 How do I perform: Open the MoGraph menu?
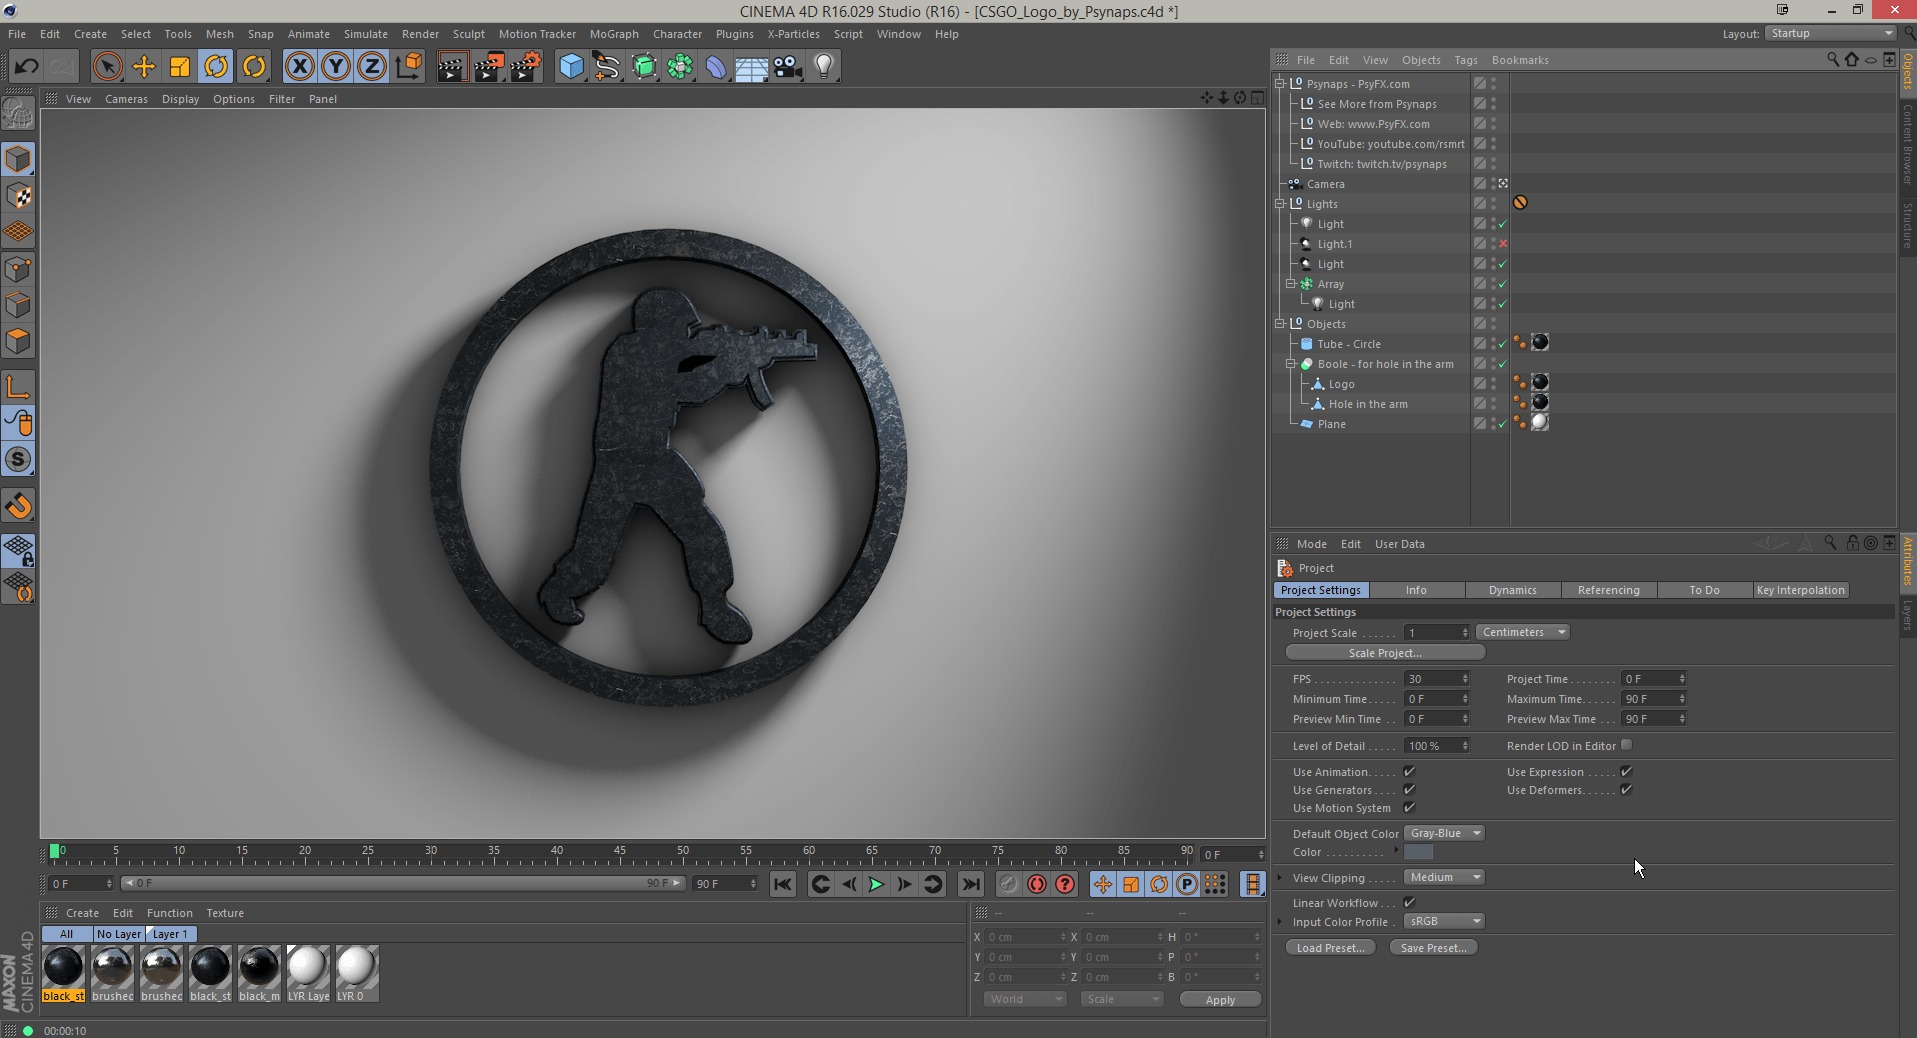[x=614, y=34]
